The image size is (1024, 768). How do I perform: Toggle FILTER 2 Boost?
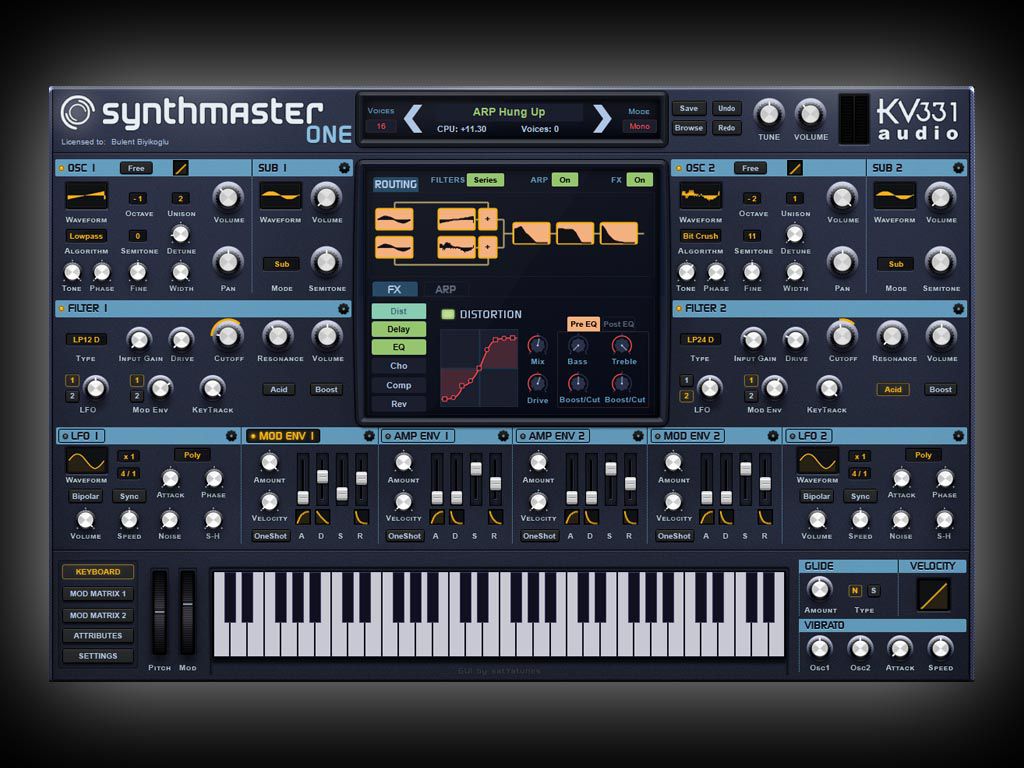pyautogui.click(x=940, y=389)
